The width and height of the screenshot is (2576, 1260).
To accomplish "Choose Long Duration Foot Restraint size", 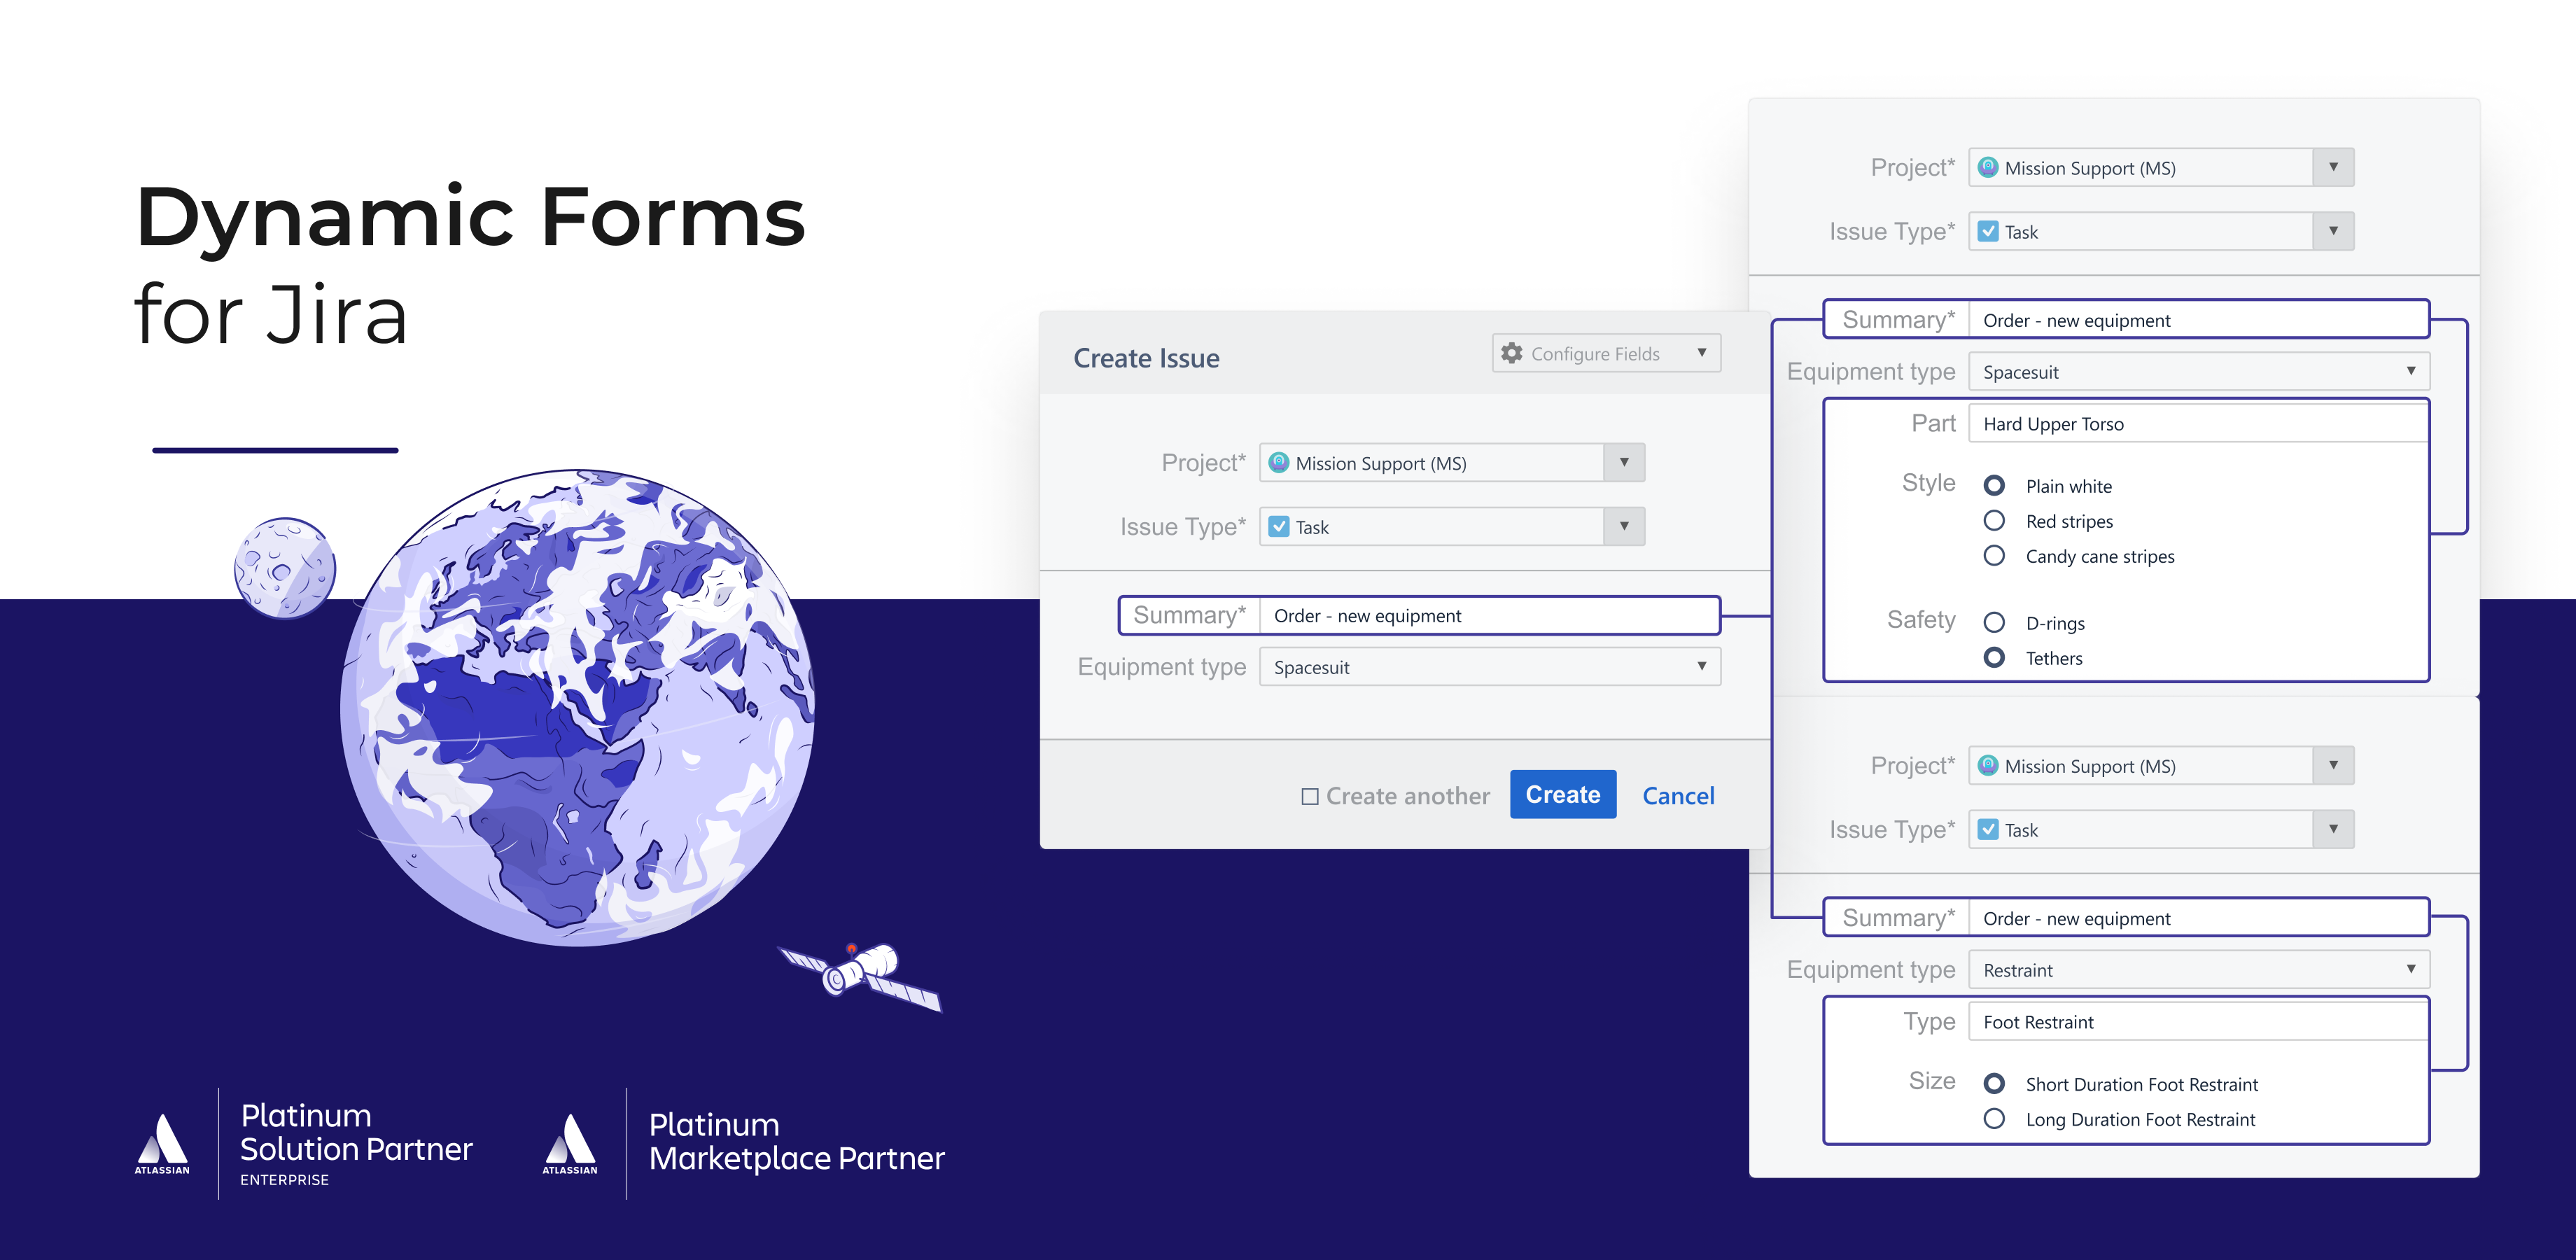I will pos(1994,1119).
